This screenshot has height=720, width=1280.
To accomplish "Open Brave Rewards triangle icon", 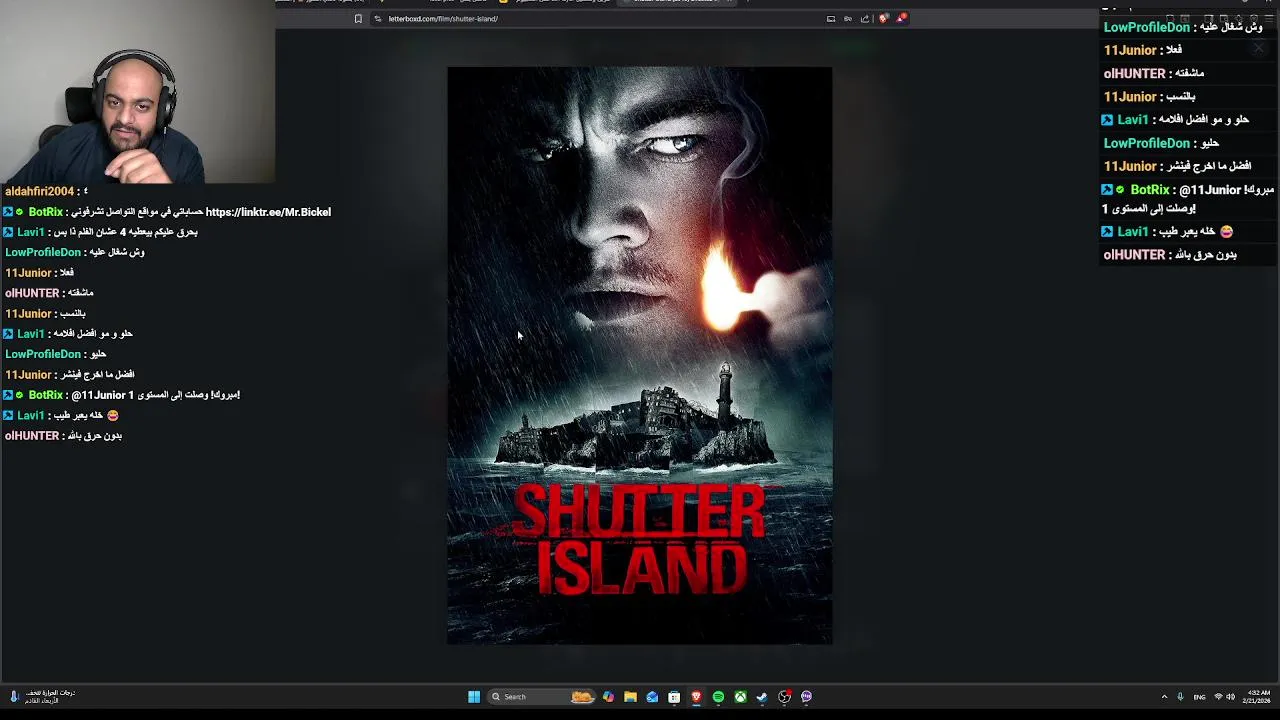I will (x=901, y=18).
